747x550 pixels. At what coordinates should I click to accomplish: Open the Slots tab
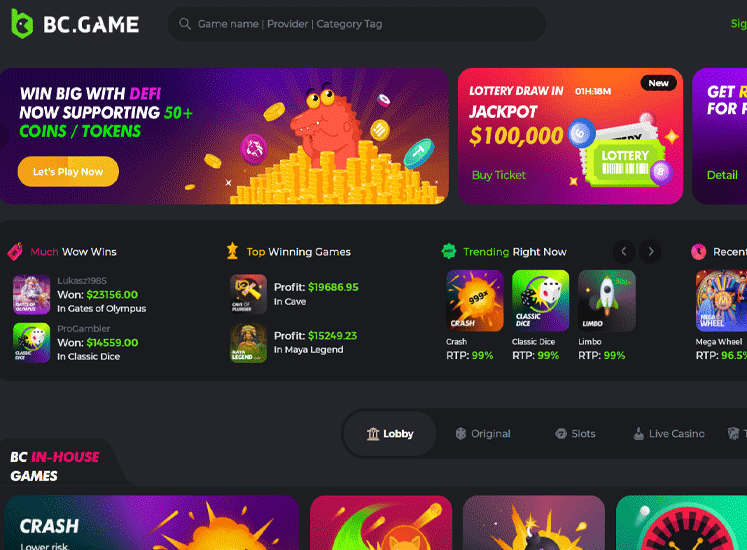click(x=575, y=434)
